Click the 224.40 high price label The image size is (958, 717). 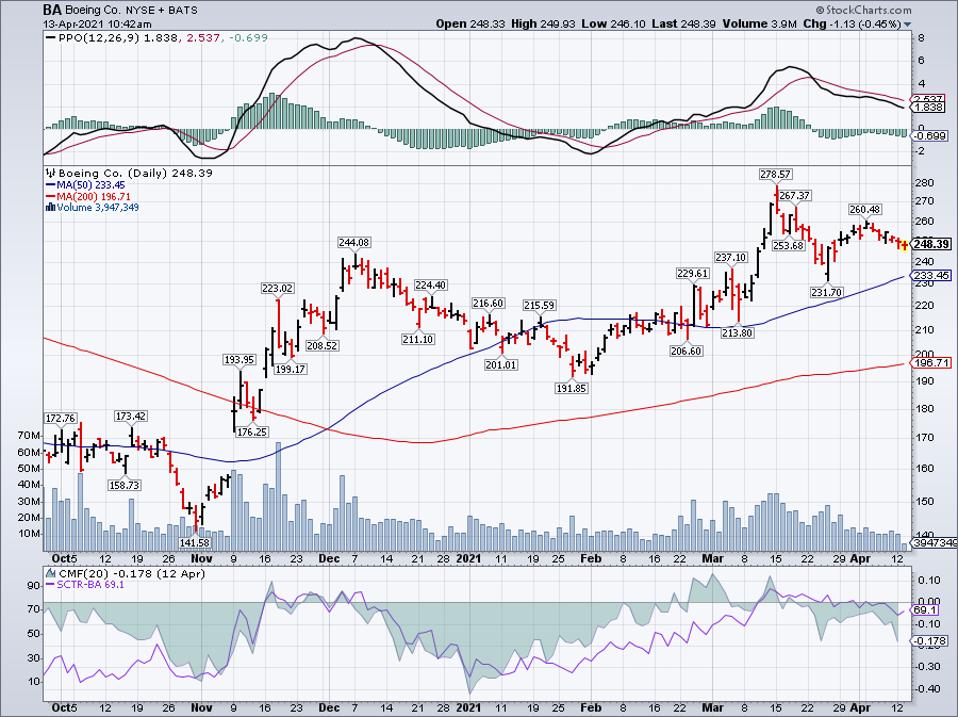431,285
